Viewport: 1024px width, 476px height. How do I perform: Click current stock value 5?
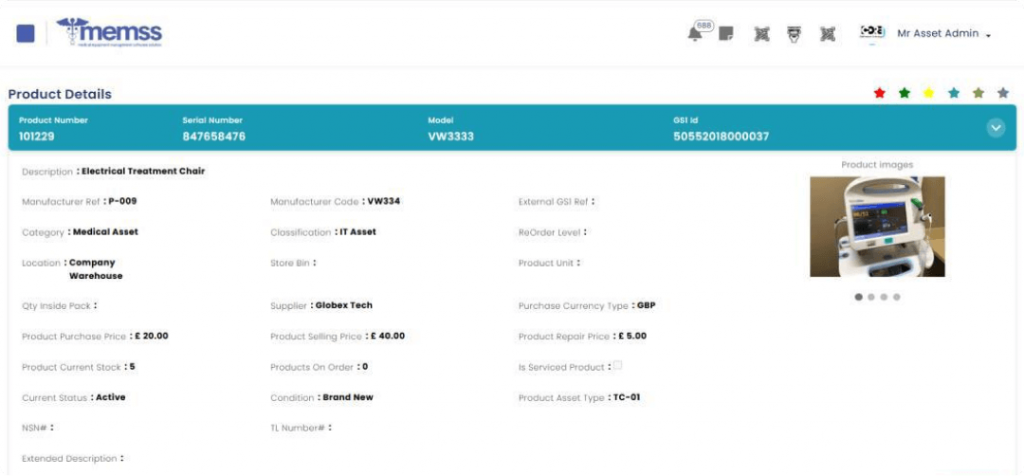click(x=132, y=366)
